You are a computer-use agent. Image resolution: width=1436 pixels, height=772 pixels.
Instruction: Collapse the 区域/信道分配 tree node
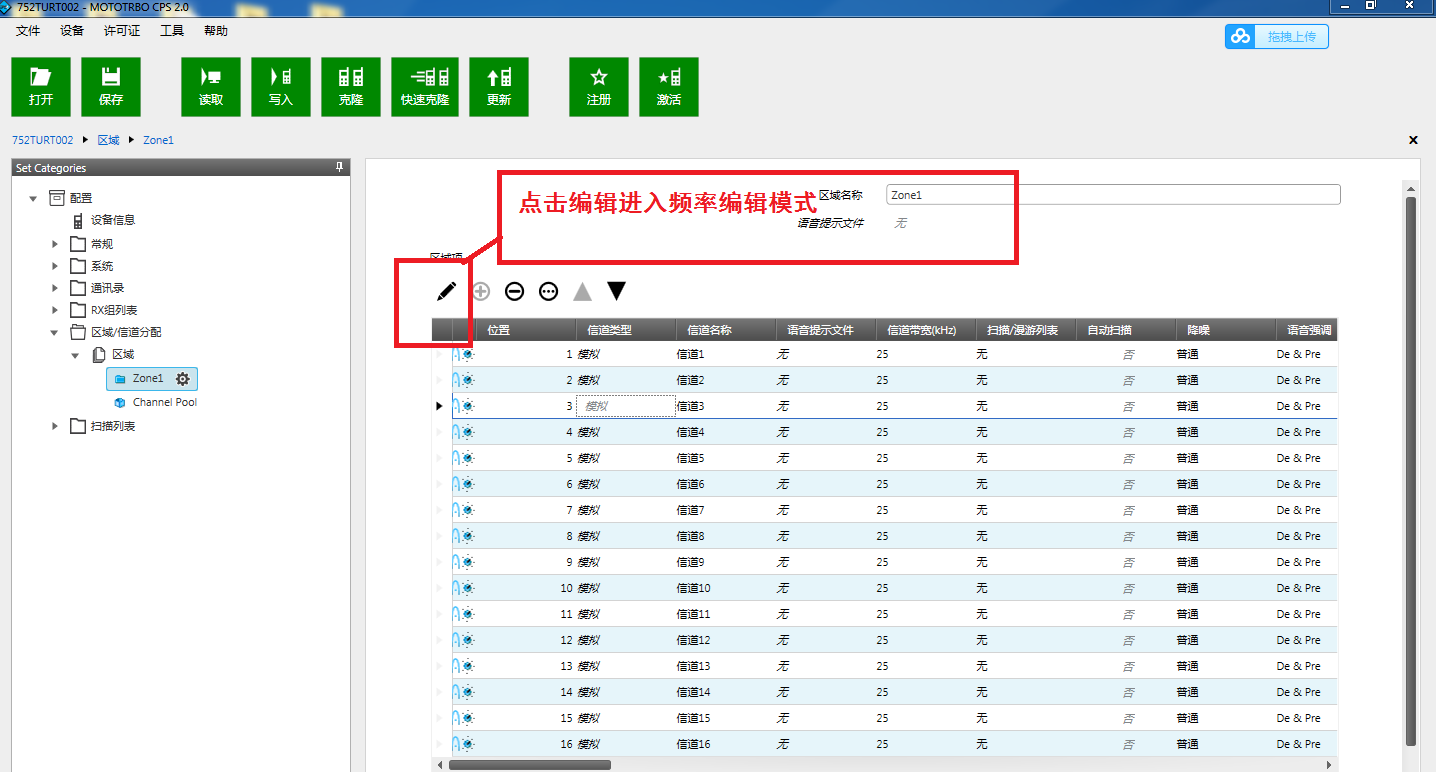[x=55, y=332]
